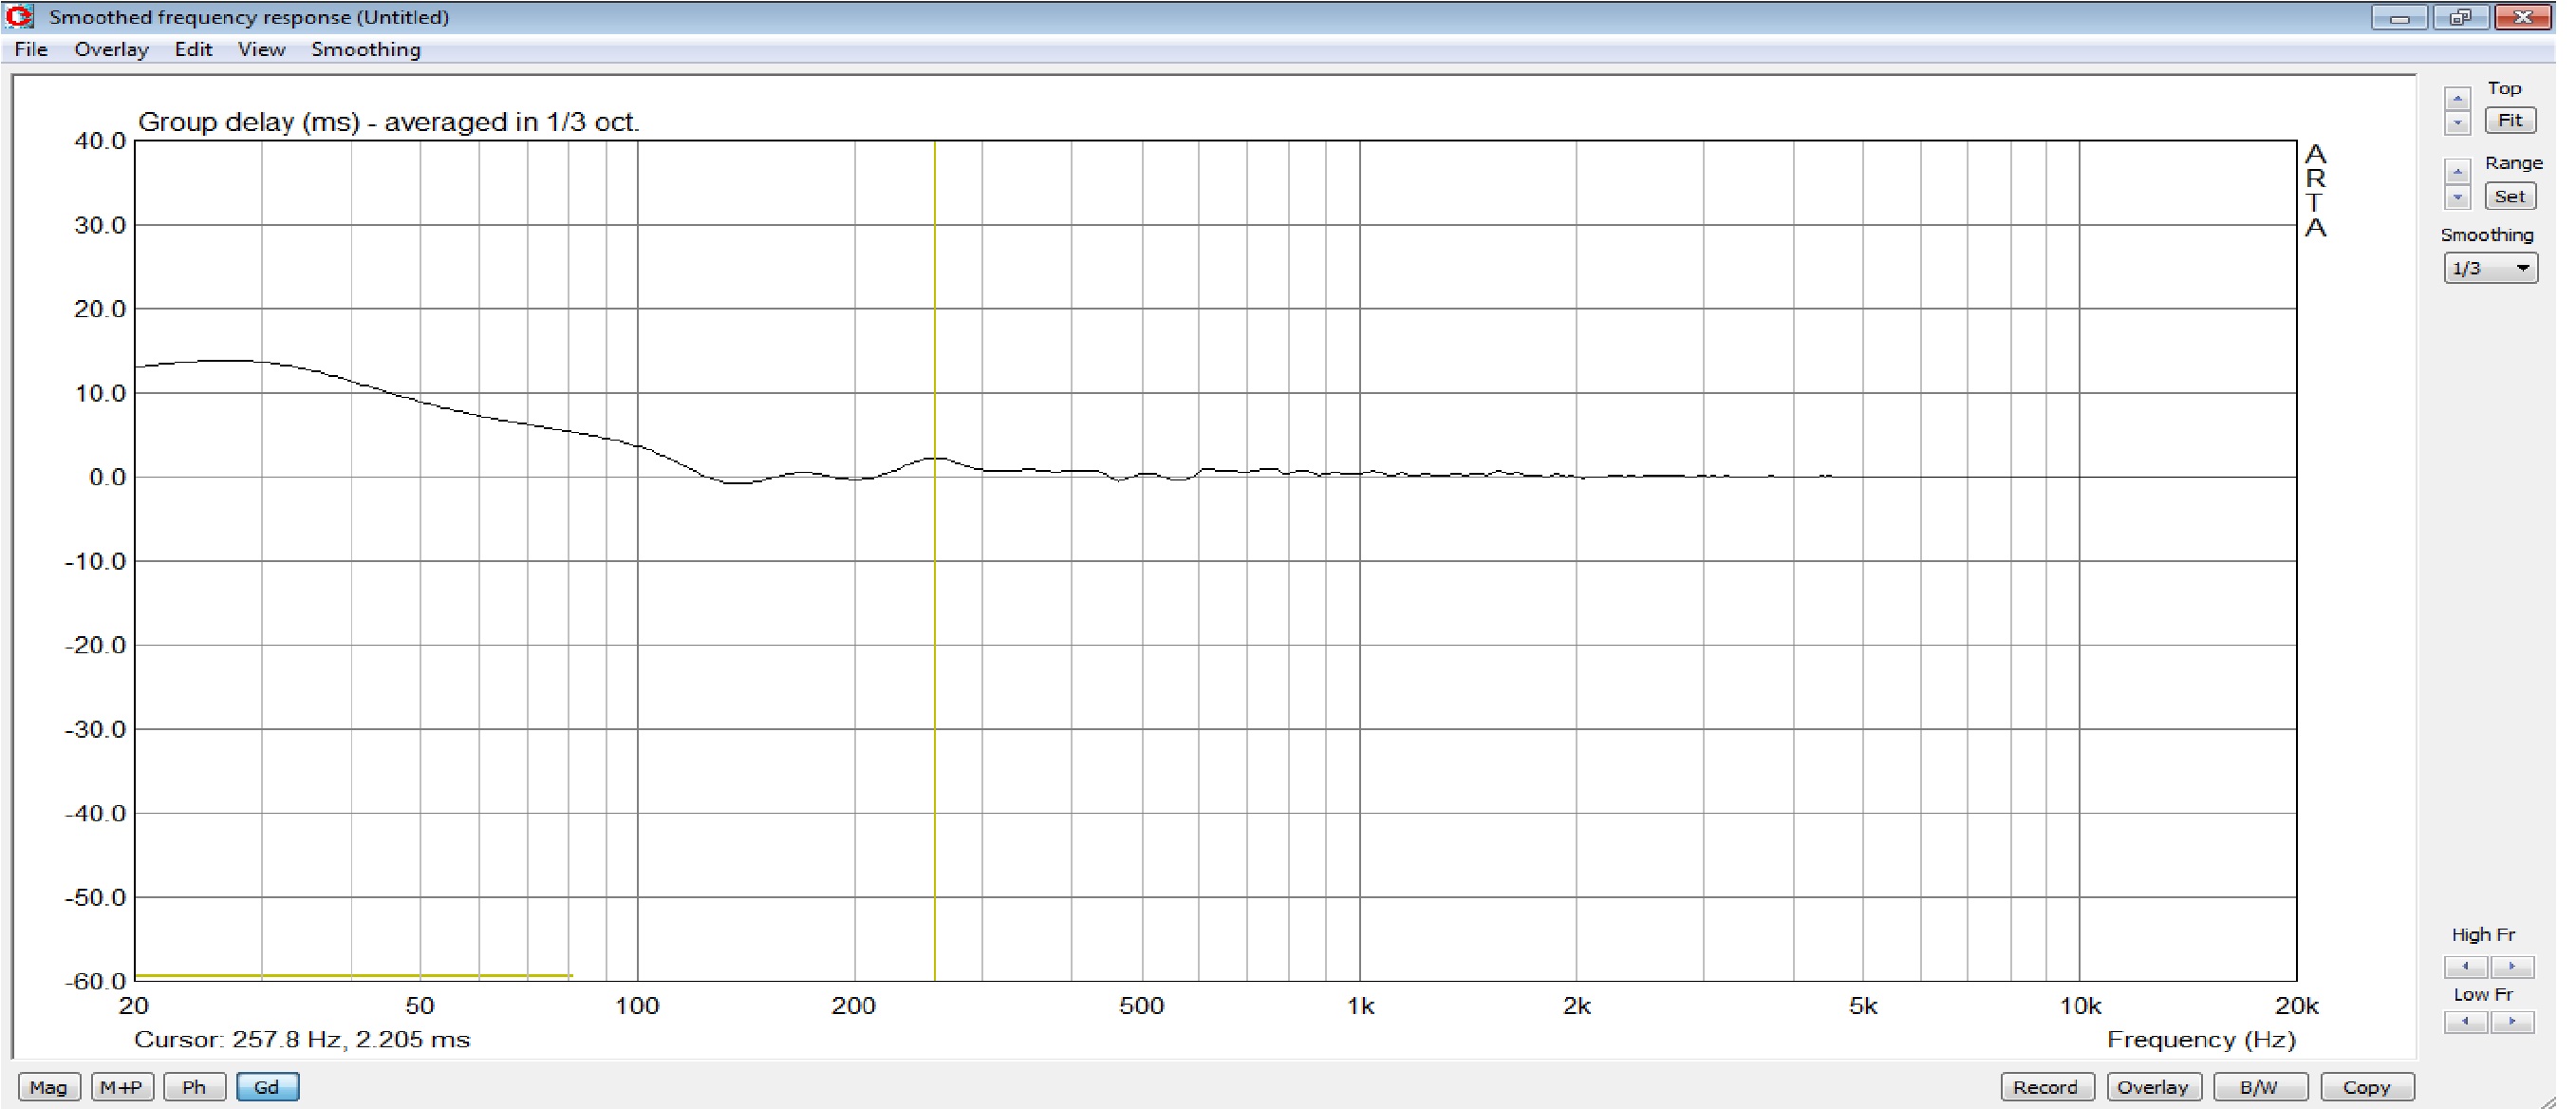Click High Fr right arrow
Viewport: 2576px width, 1109px height.
(2512, 966)
